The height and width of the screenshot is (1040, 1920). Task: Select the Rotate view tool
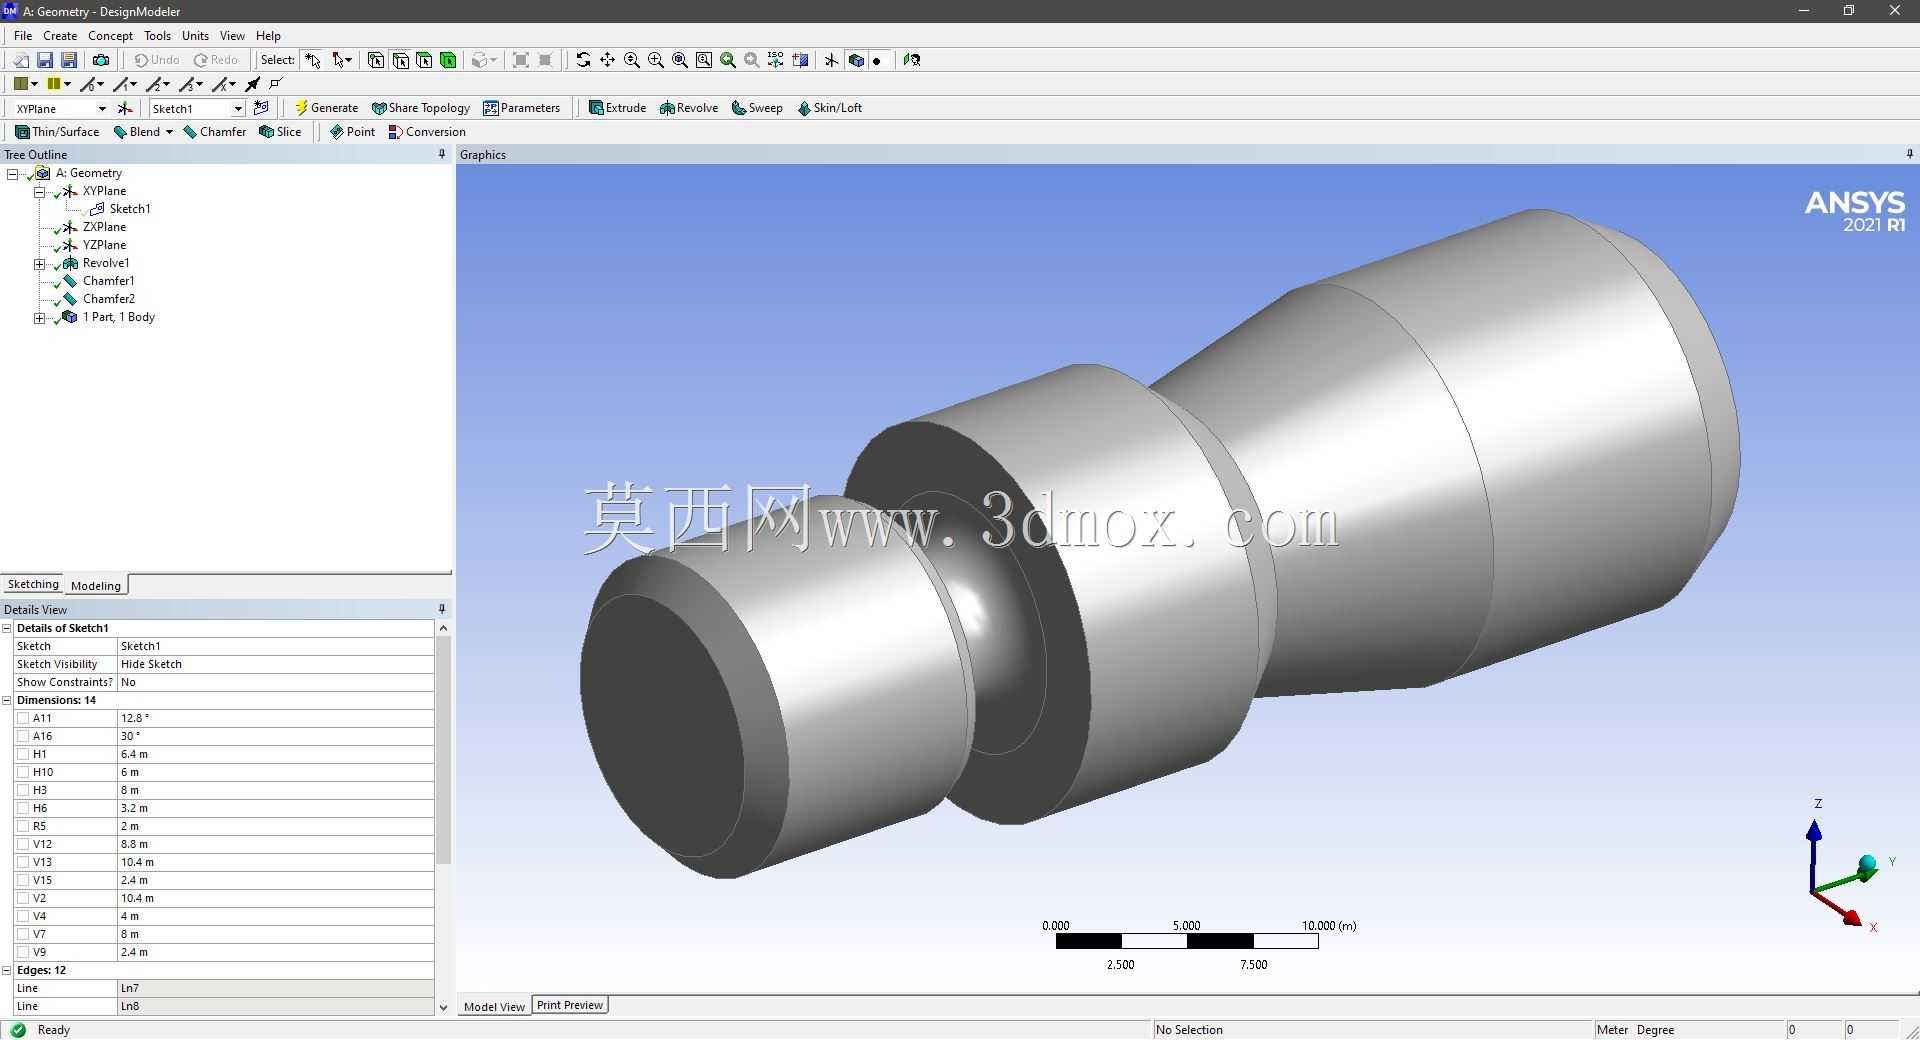pyautogui.click(x=583, y=60)
